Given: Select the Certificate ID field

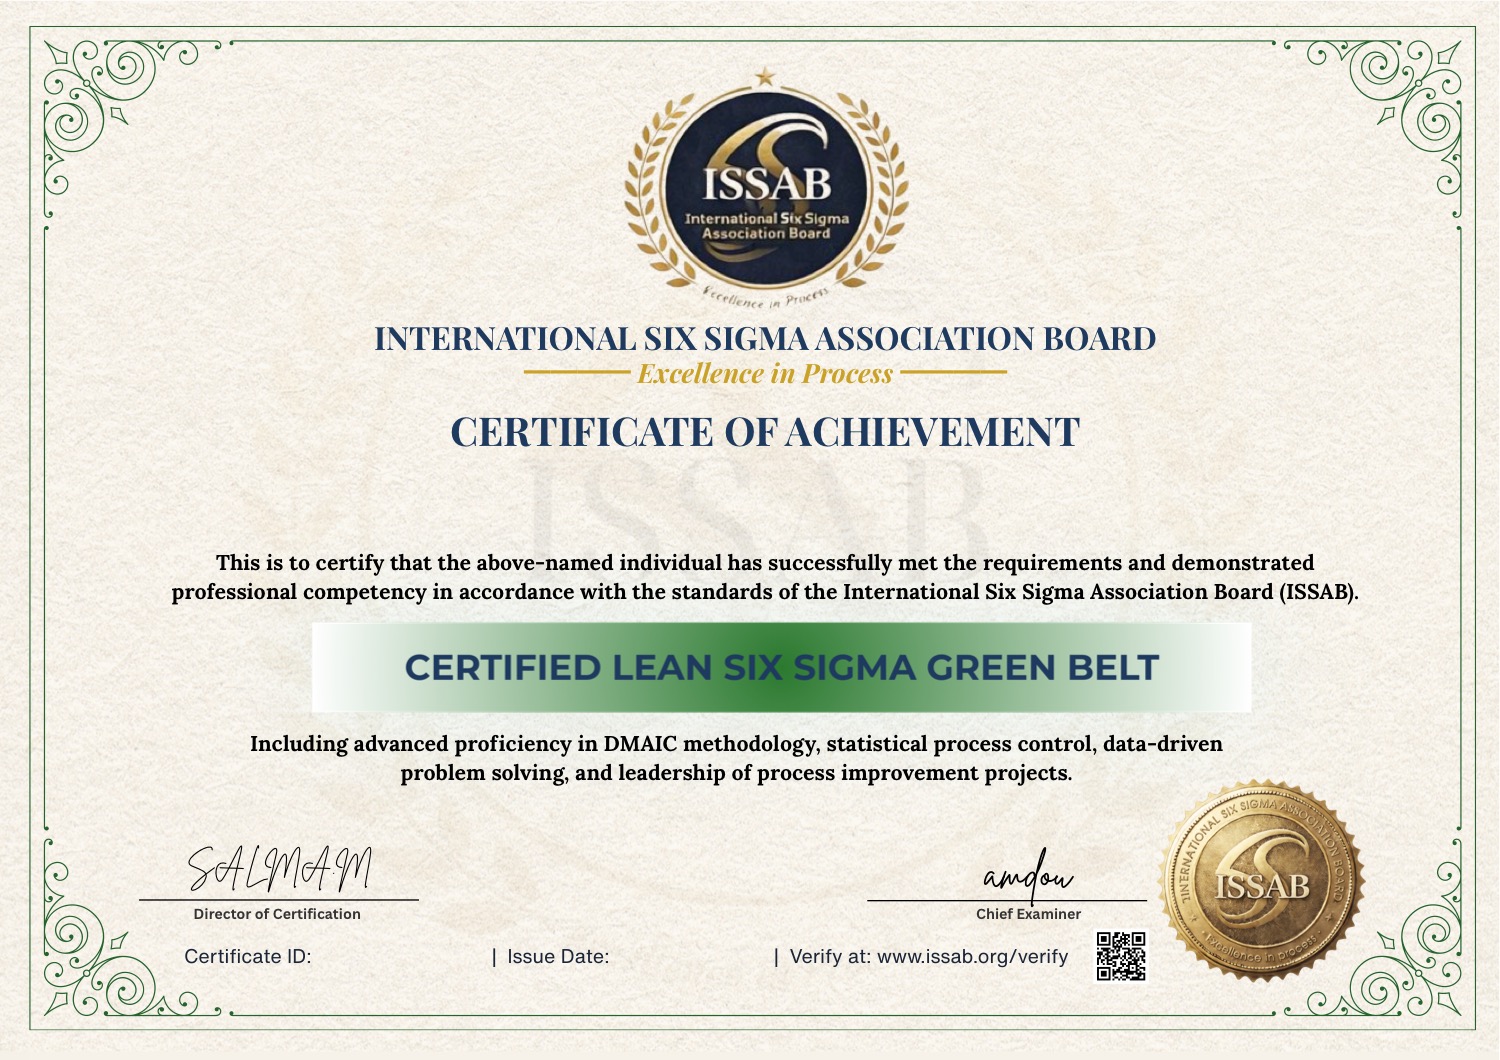Looking at the screenshot, I should coord(250,955).
